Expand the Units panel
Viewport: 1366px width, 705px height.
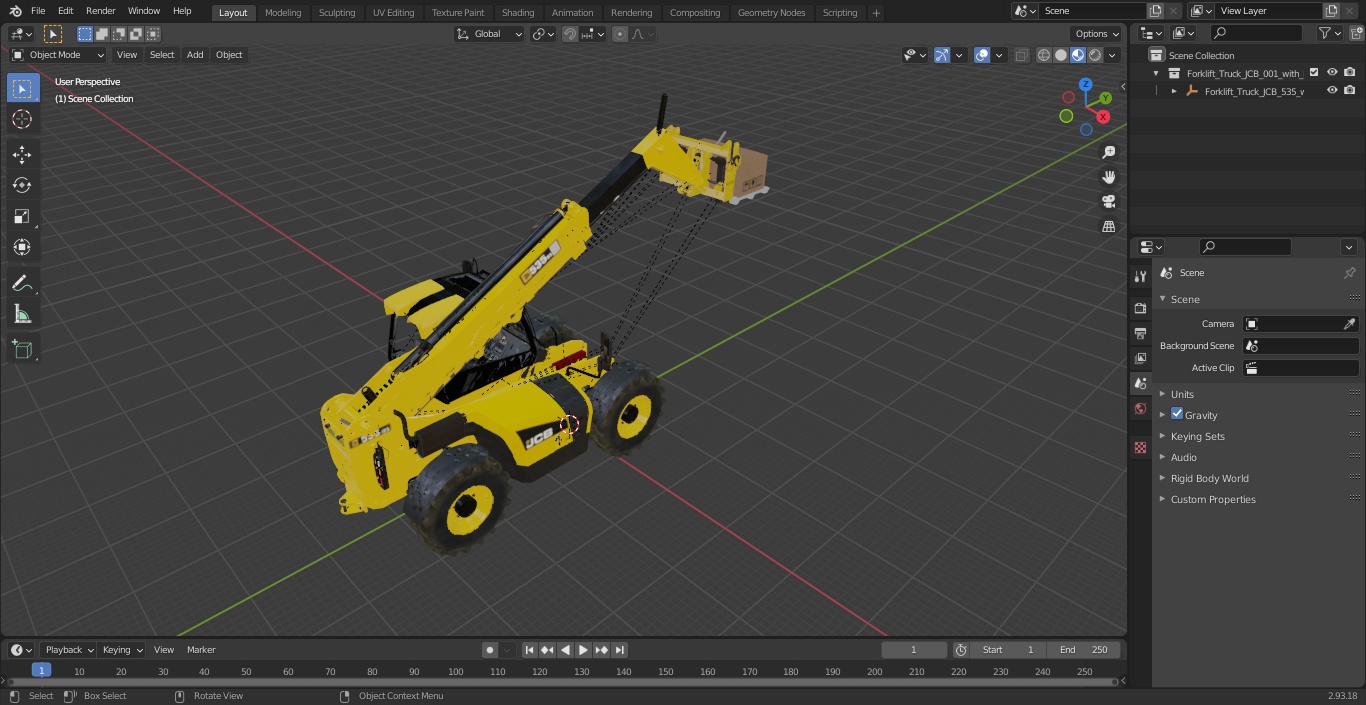pos(1182,394)
